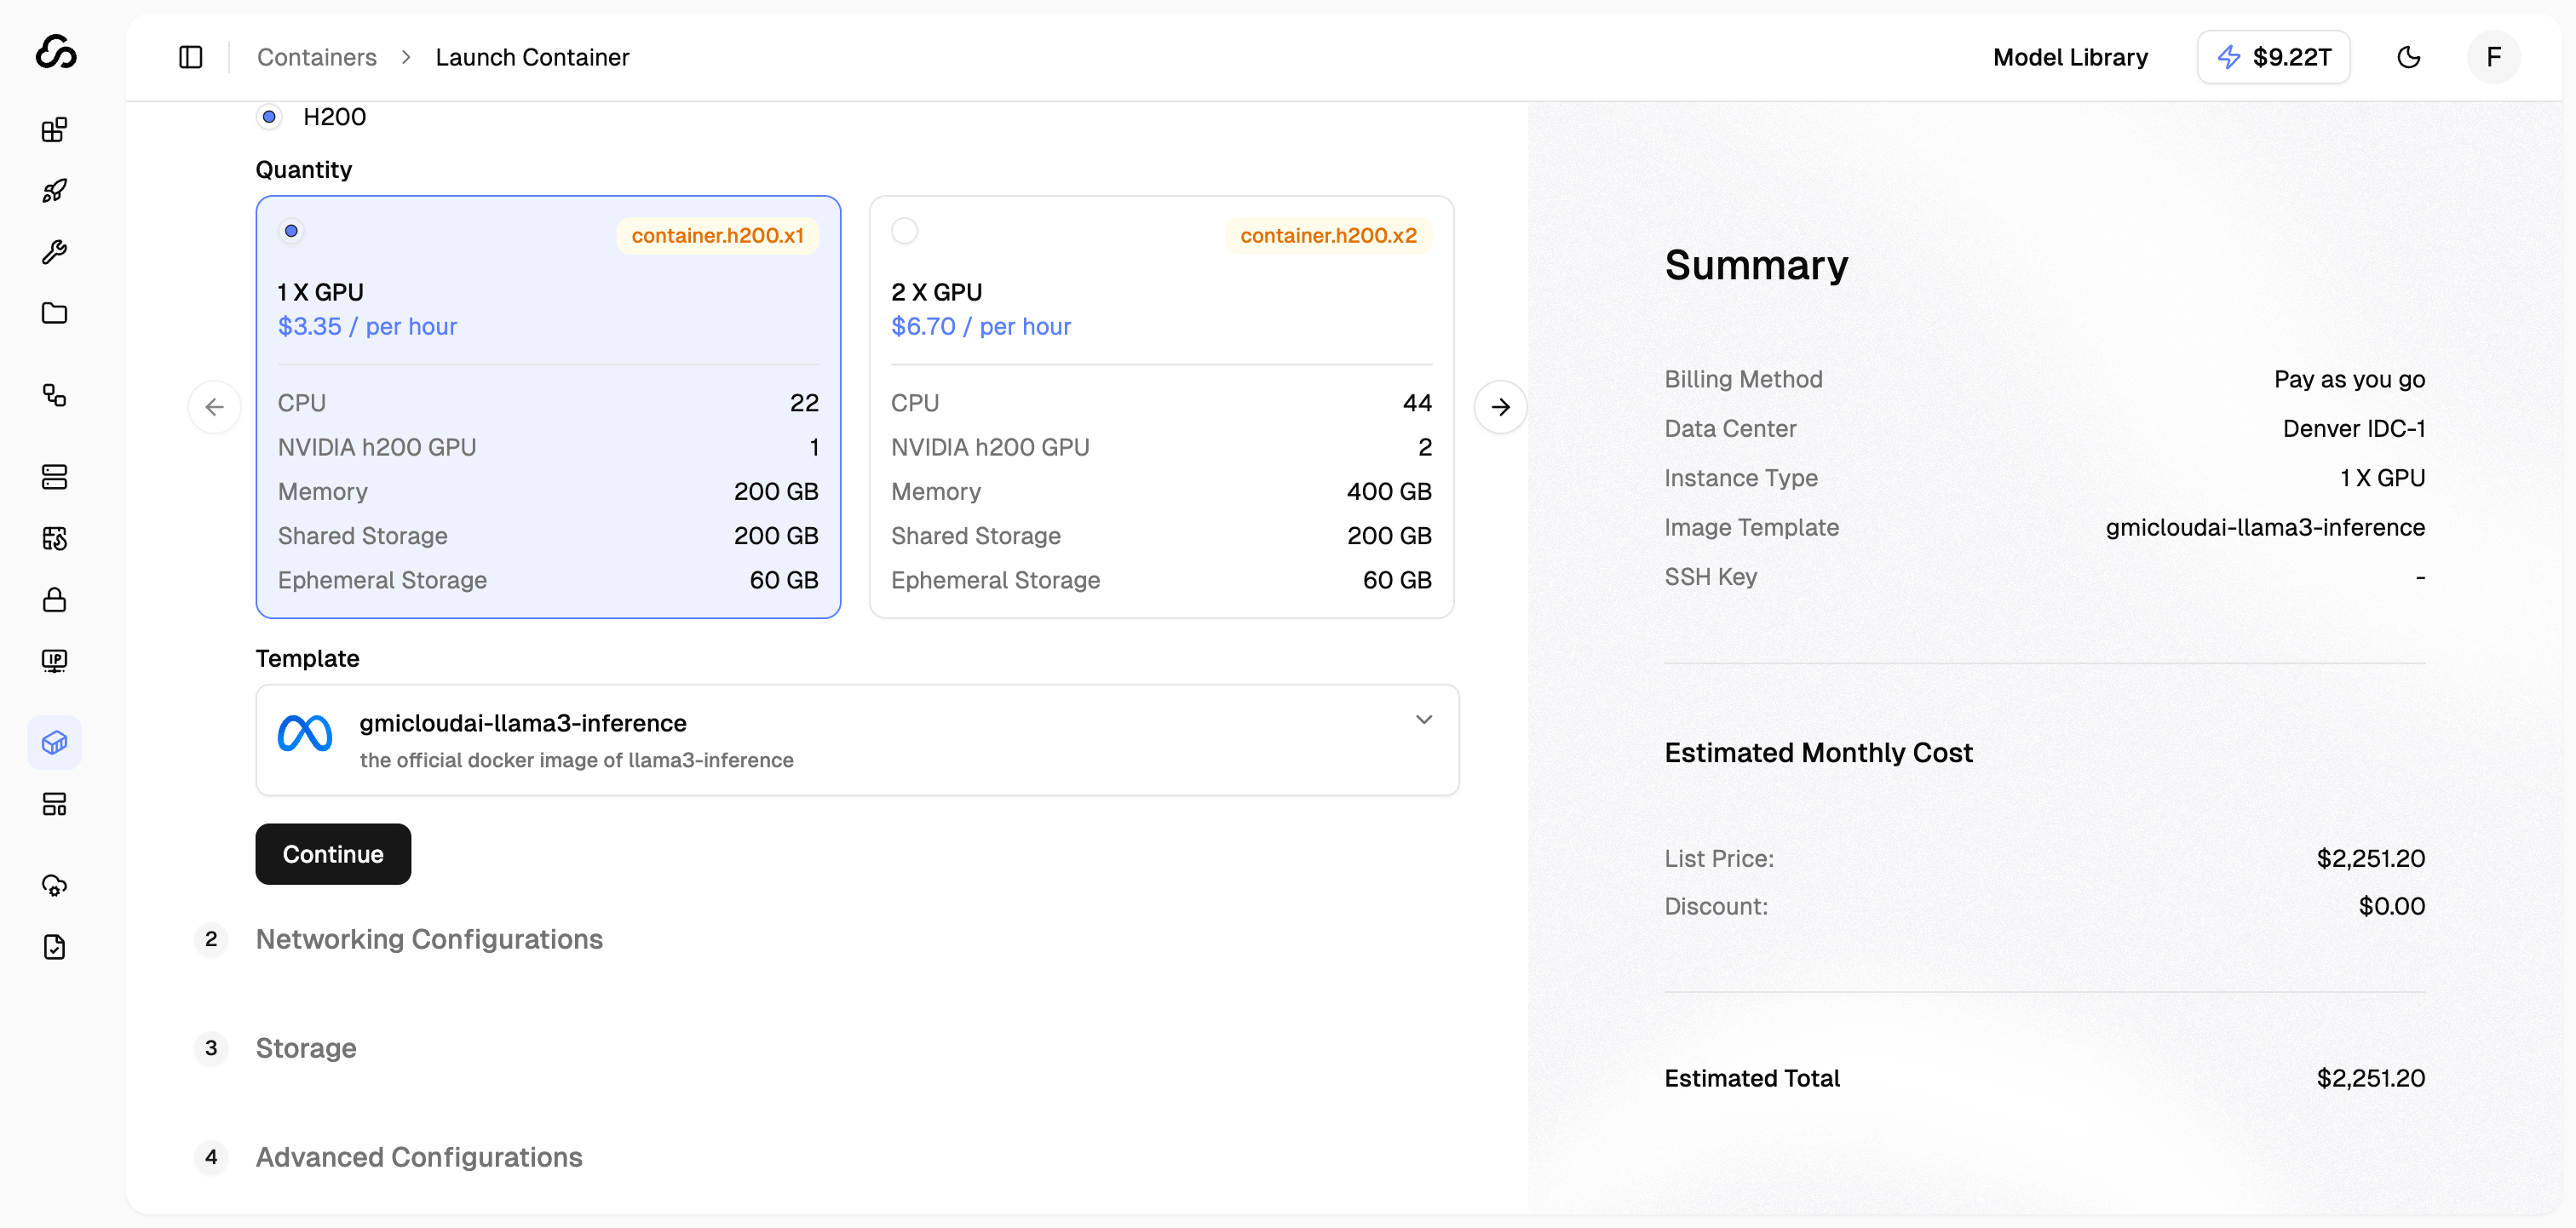This screenshot has width=2576, height=1228.
Task: Click the rocket icon in sidebar
Action: pyautogui.click(x=54, y=191)
